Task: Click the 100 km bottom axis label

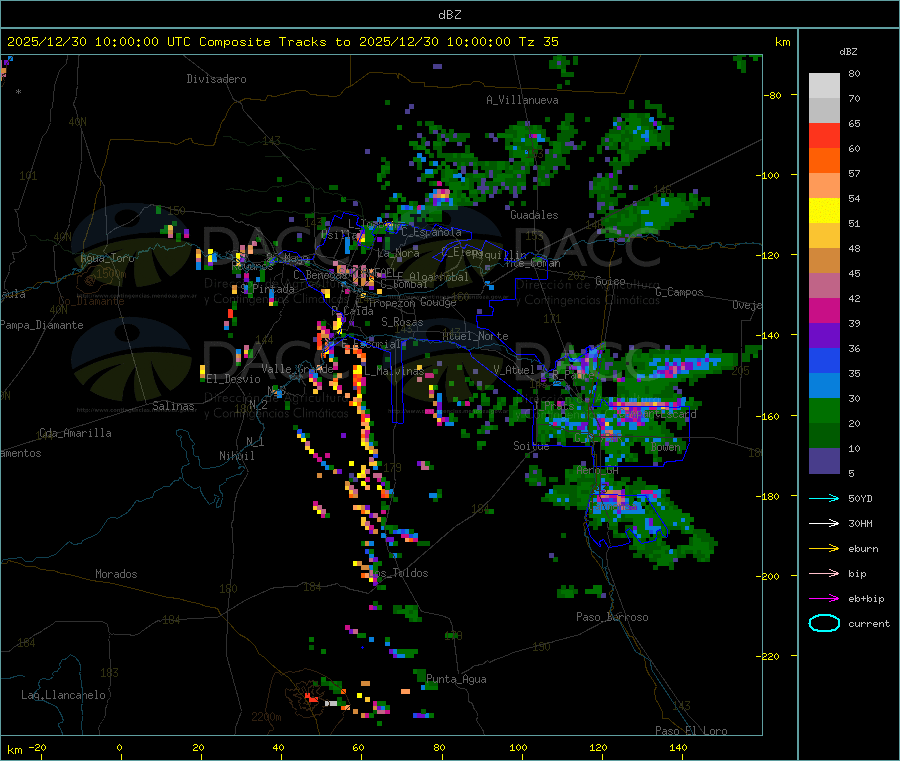Action: click(x=518, y=747)
